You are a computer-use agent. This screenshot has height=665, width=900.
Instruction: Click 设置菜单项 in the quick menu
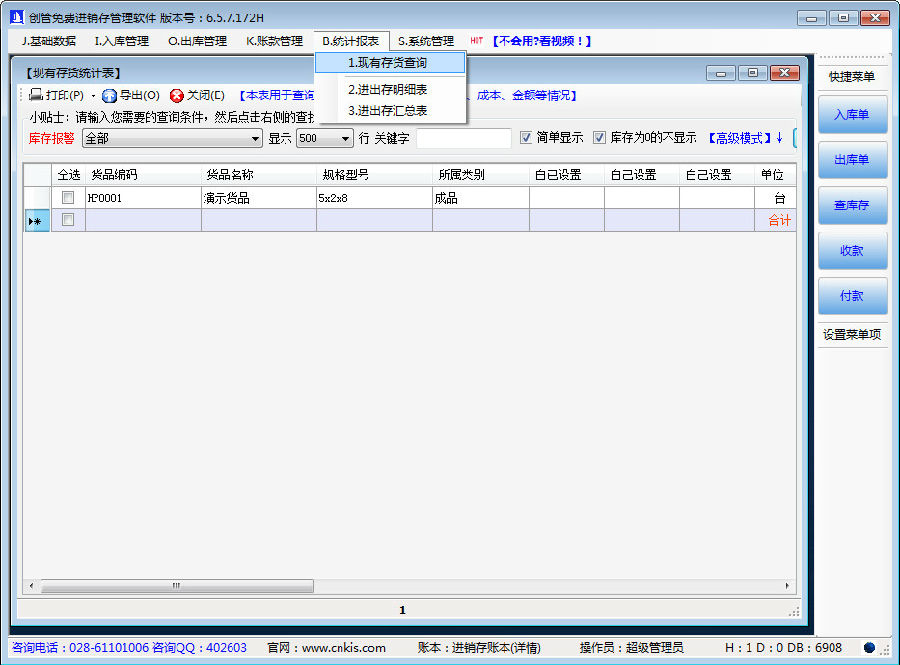pyautogui.click(x=852, y=335)
